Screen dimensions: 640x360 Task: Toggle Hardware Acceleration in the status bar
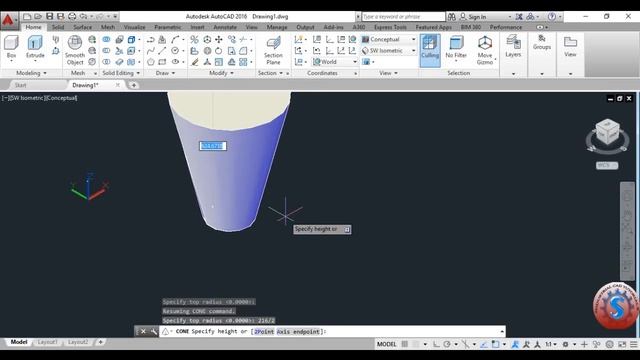[x=609, y=344]
